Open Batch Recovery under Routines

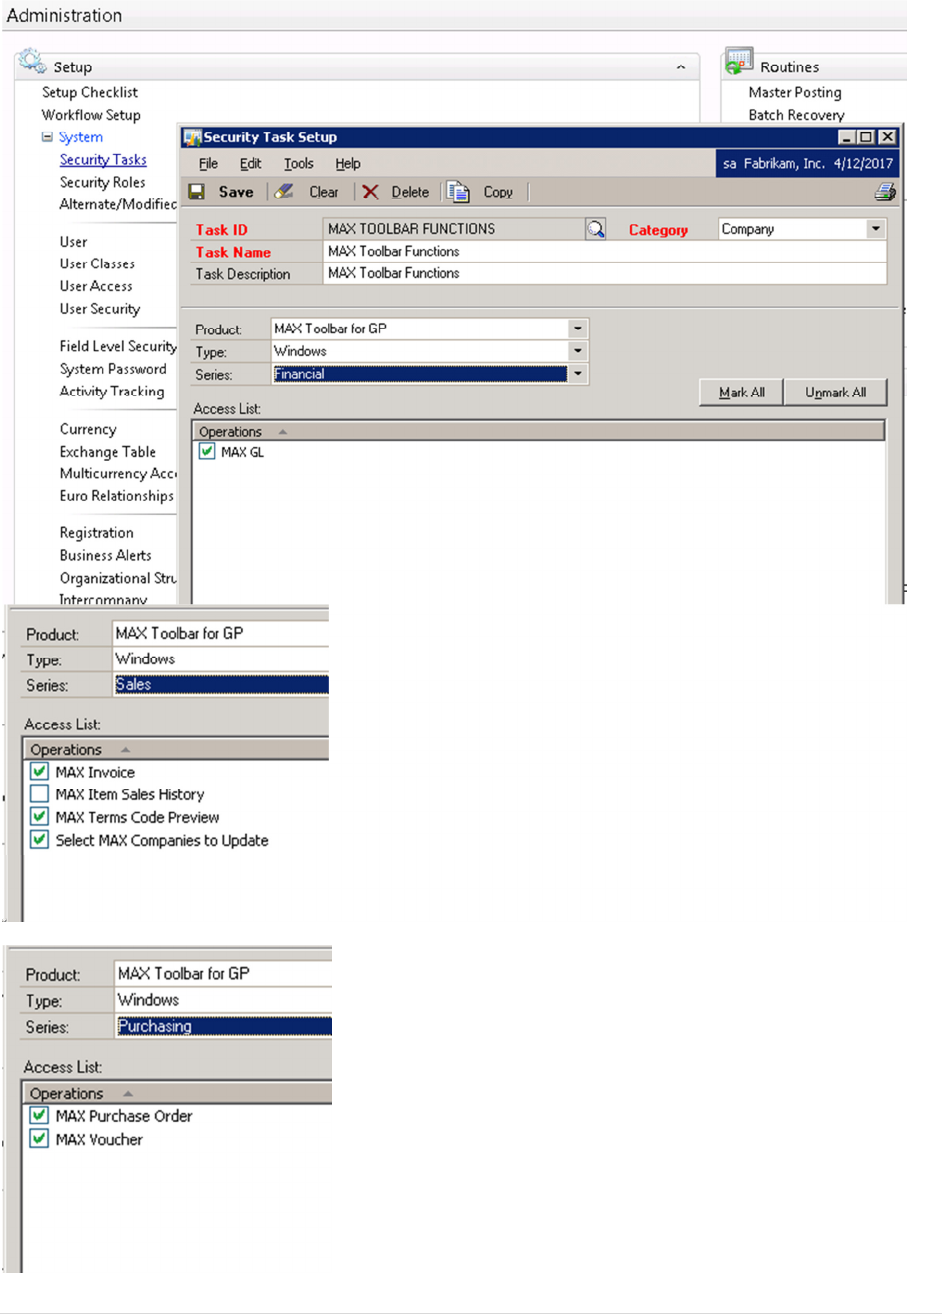click(x=796, y=115)
